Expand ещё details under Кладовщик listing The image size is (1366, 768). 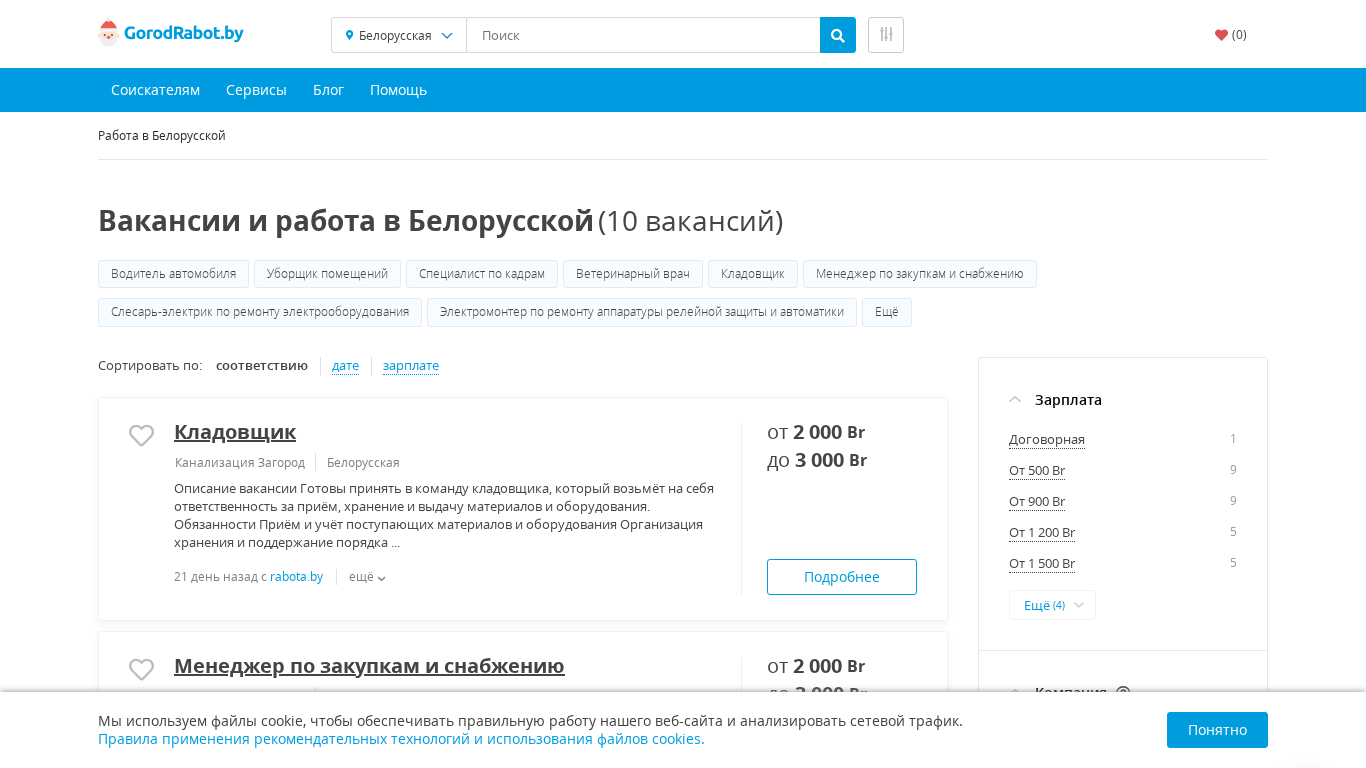367,577
